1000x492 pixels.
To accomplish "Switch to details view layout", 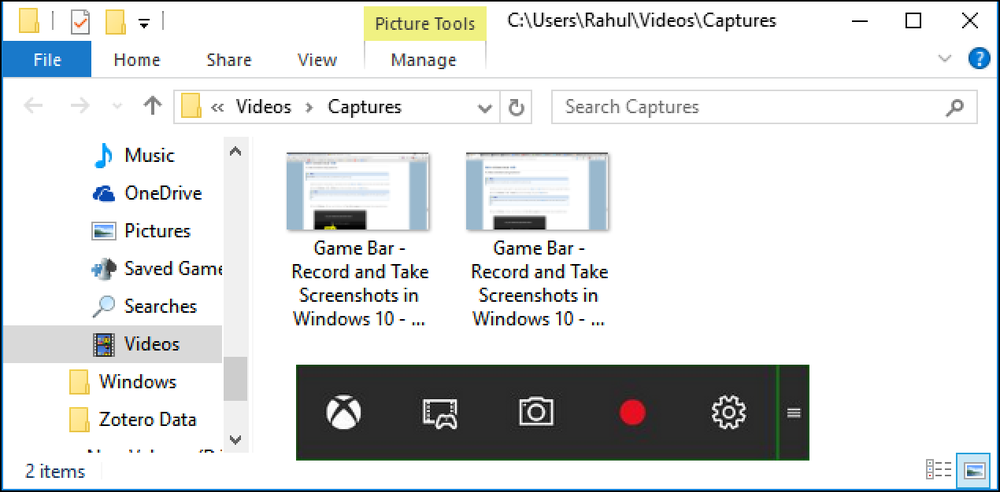I will pyautogui.click(x=938, y=470).
